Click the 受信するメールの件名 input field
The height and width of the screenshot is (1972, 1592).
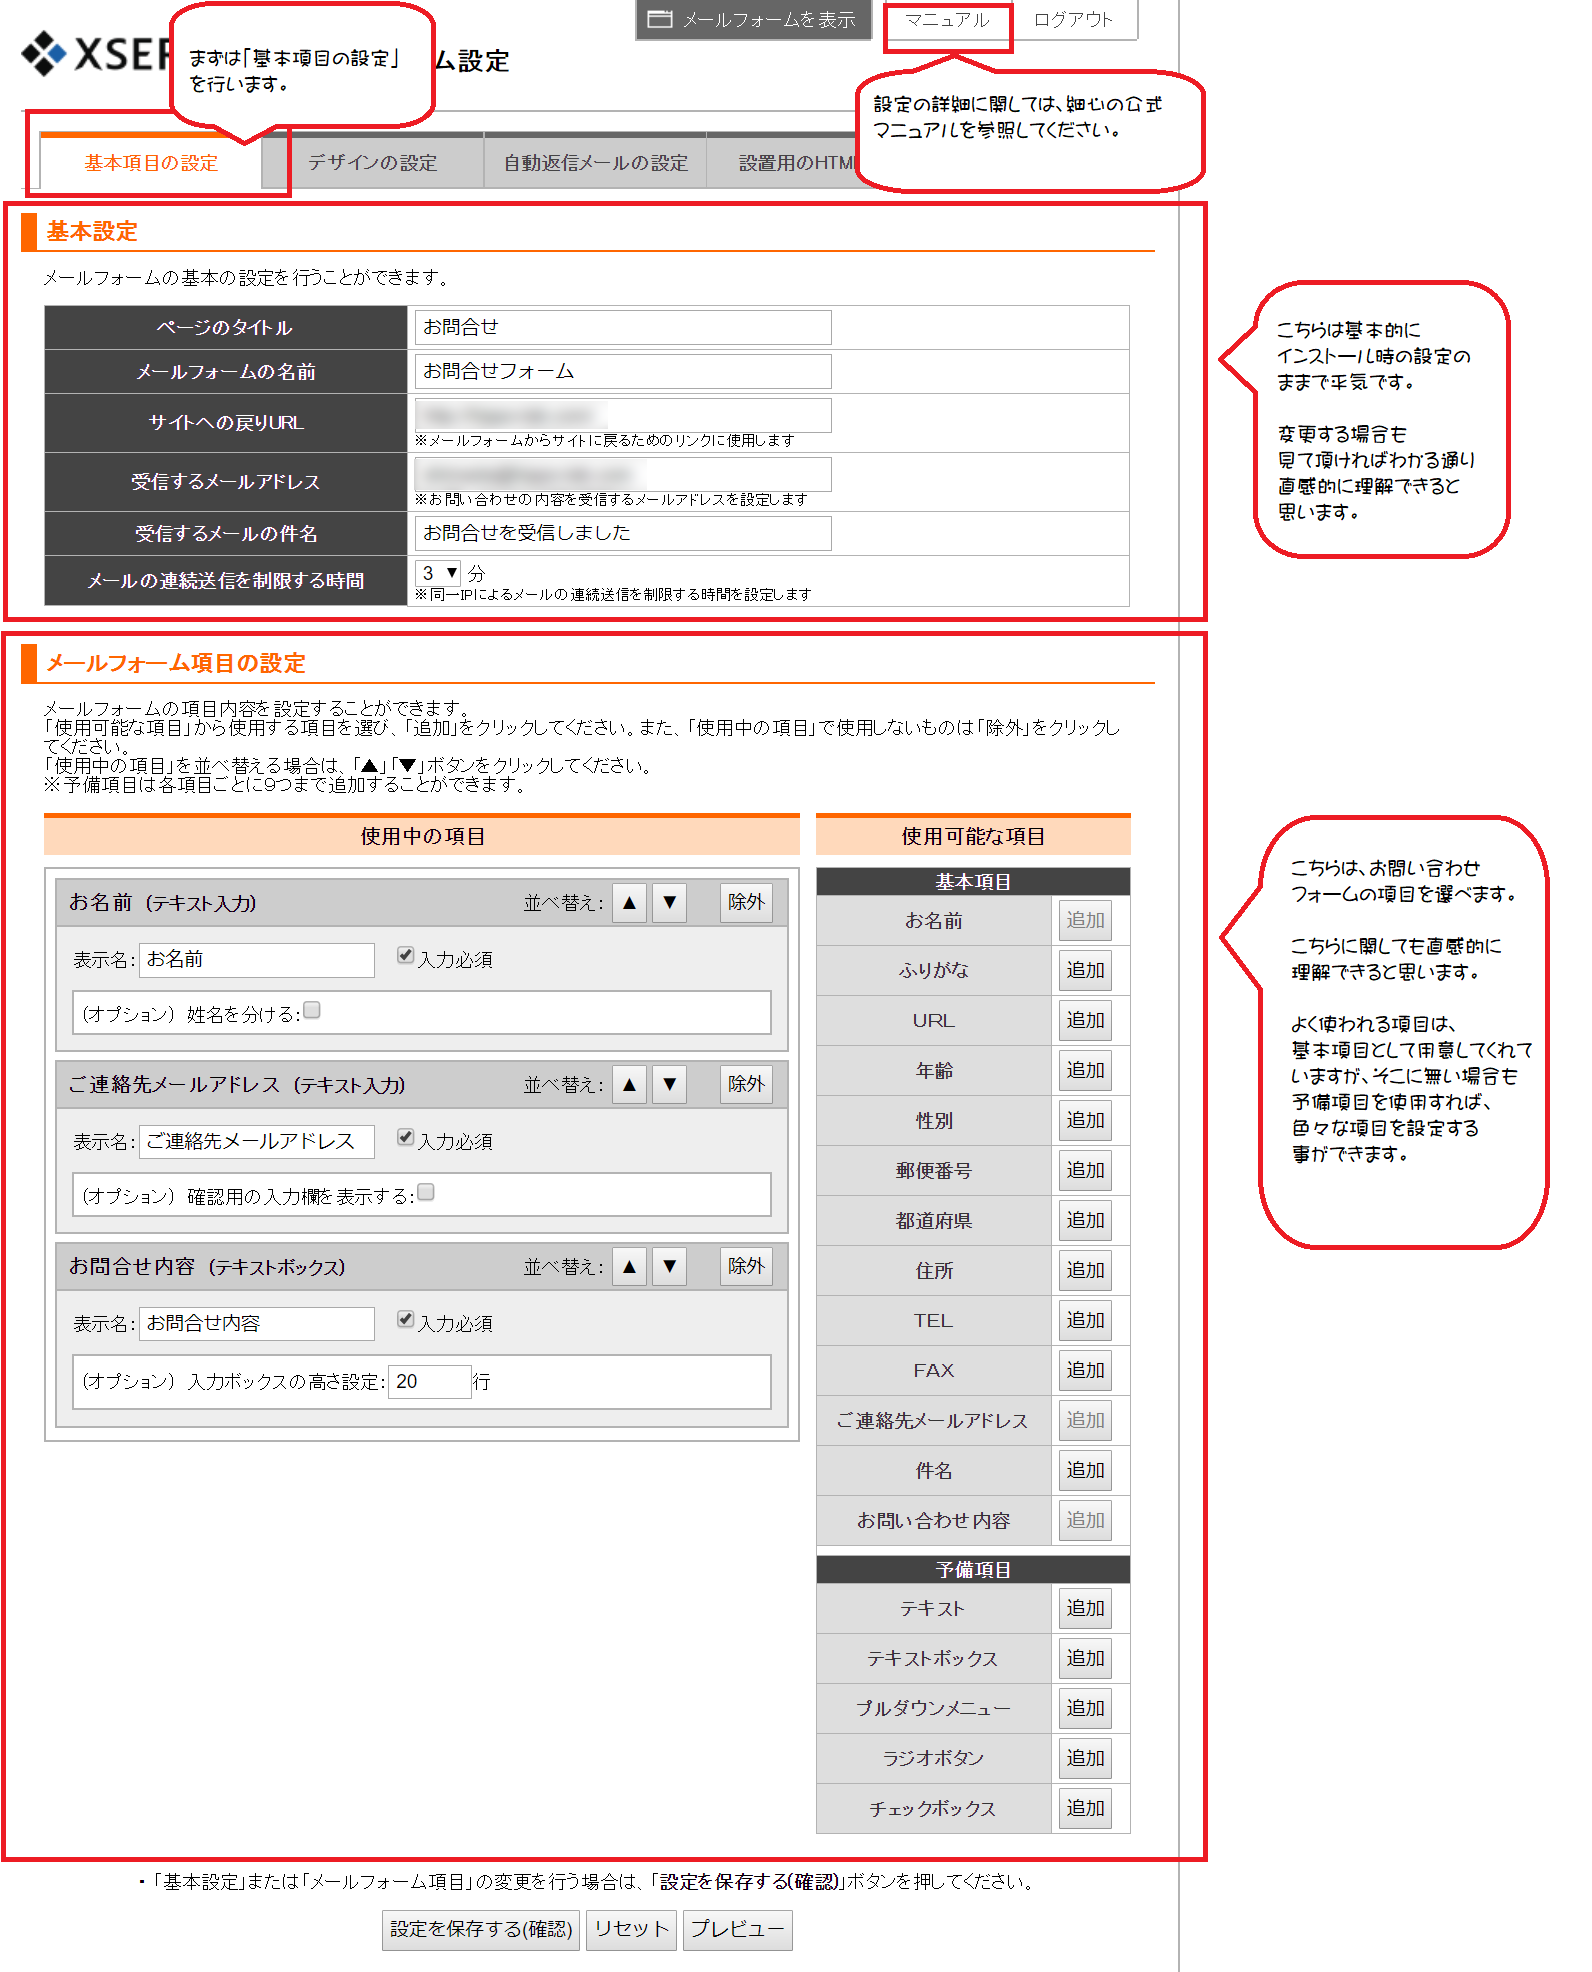[623, 533]
